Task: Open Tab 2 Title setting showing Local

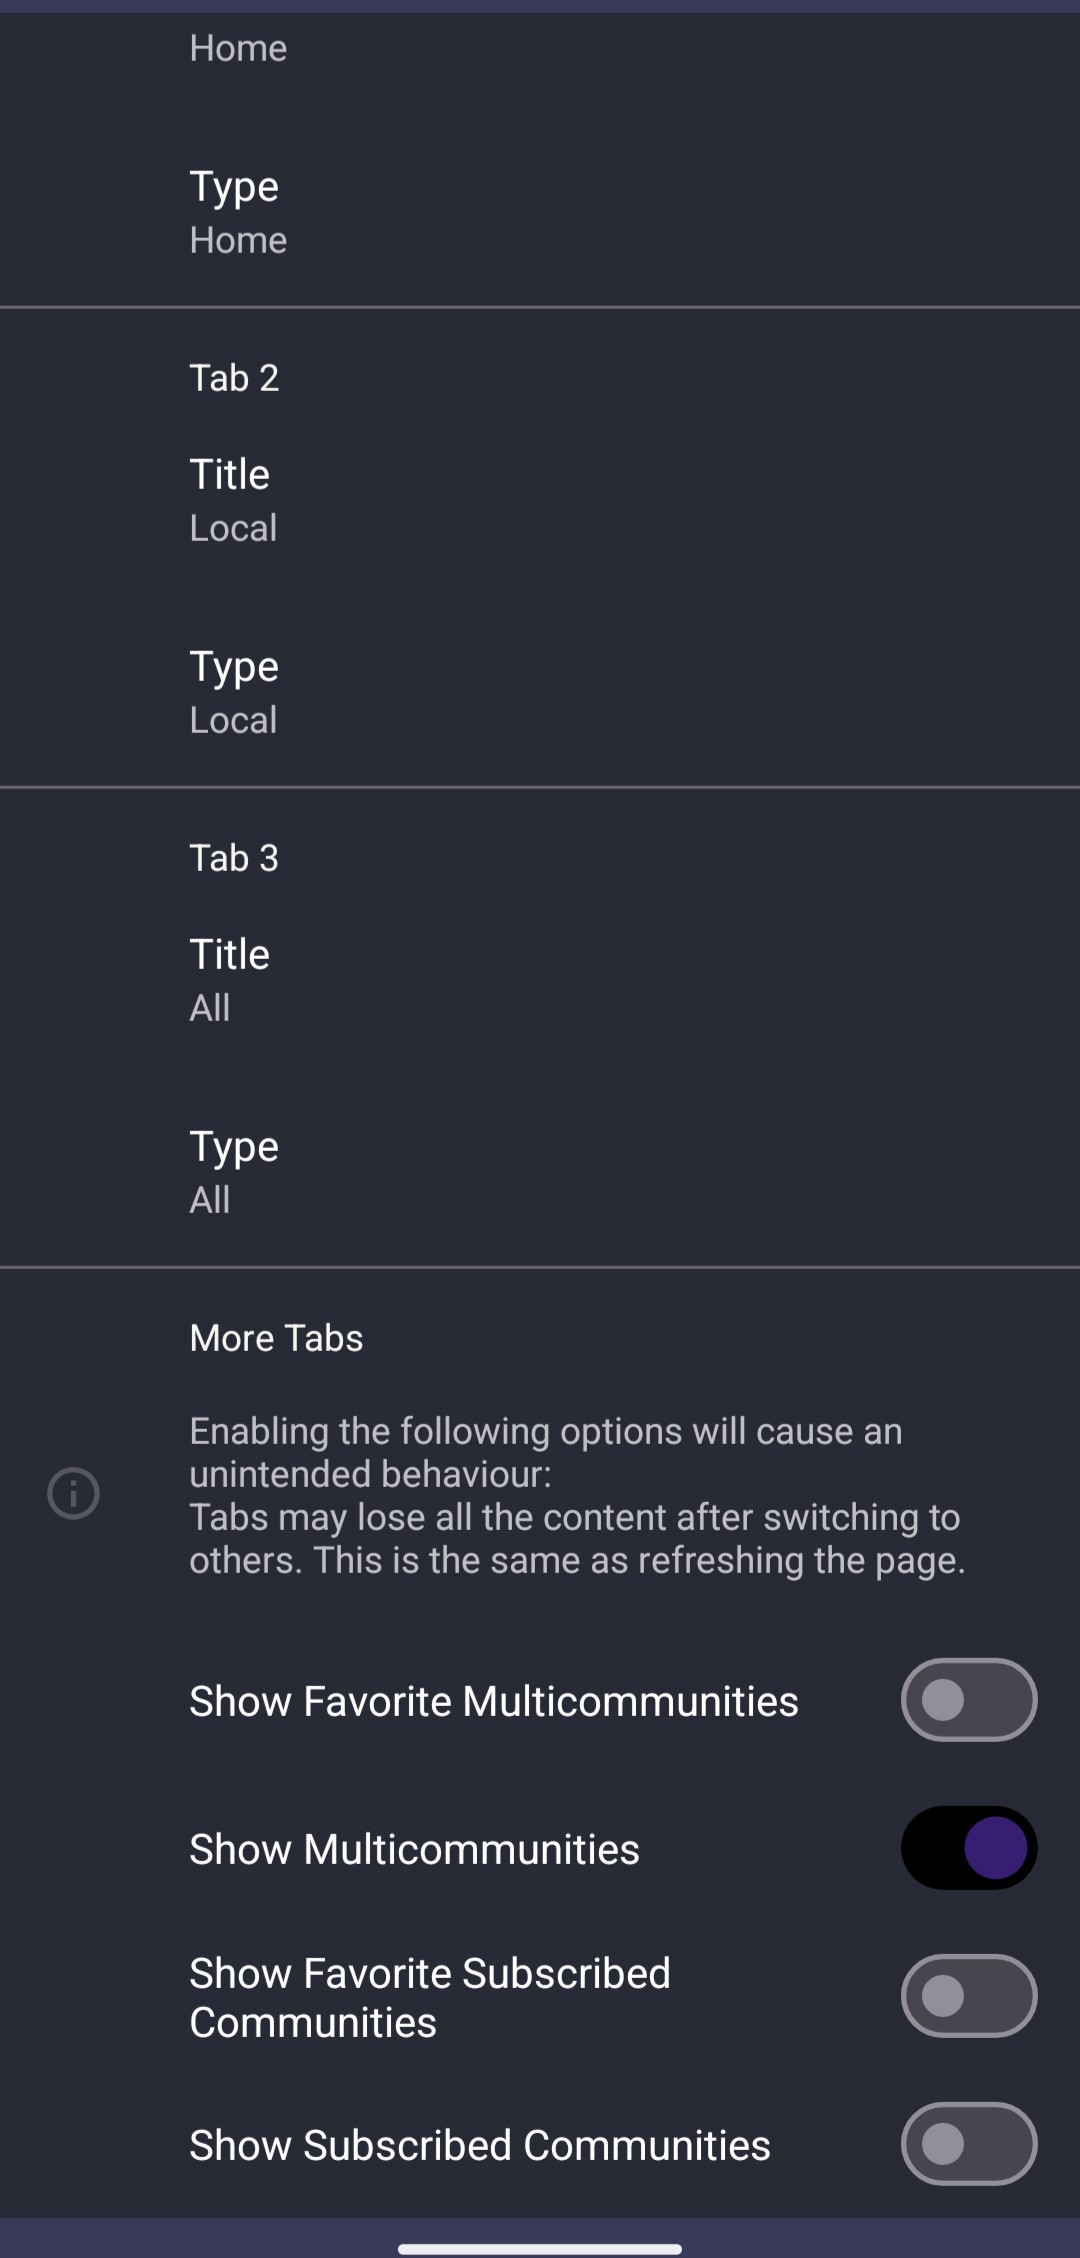Action: 540,500
